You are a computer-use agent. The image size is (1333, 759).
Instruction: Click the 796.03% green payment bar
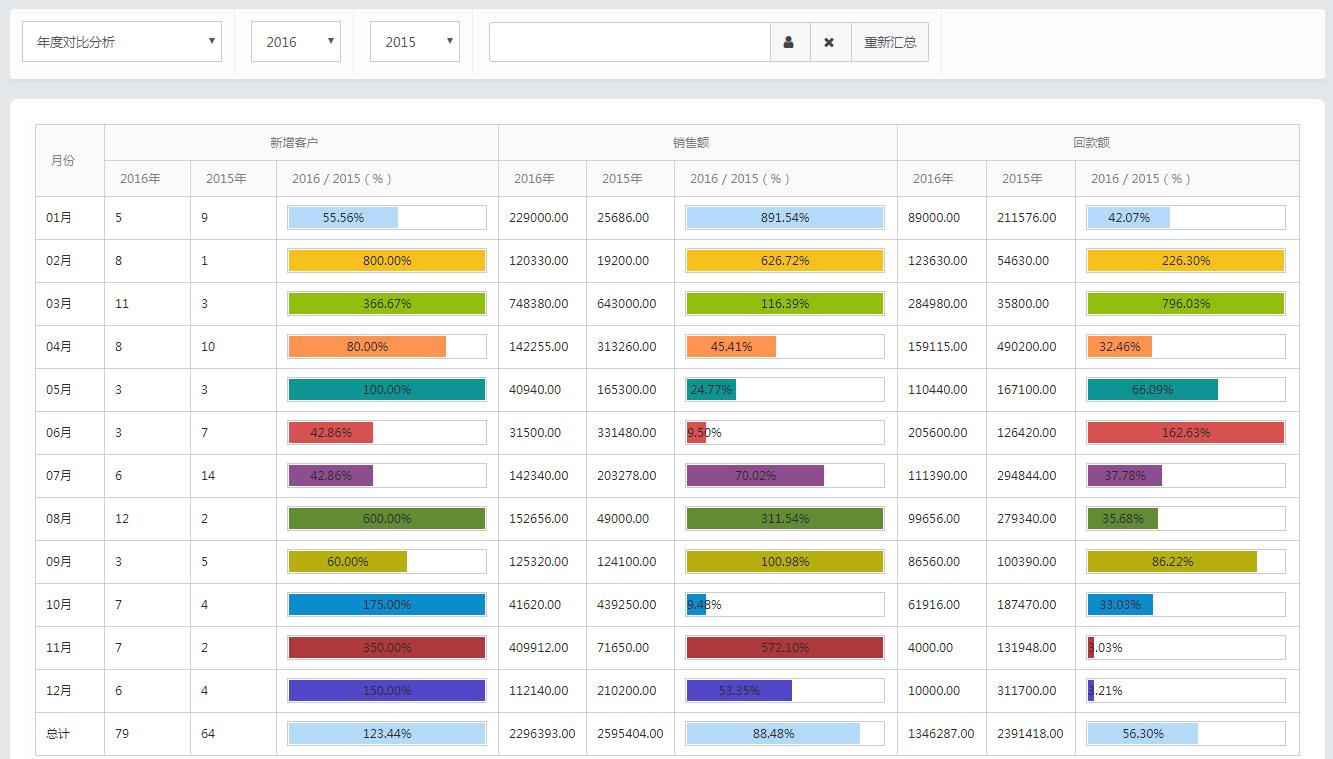coord(1185,304)
